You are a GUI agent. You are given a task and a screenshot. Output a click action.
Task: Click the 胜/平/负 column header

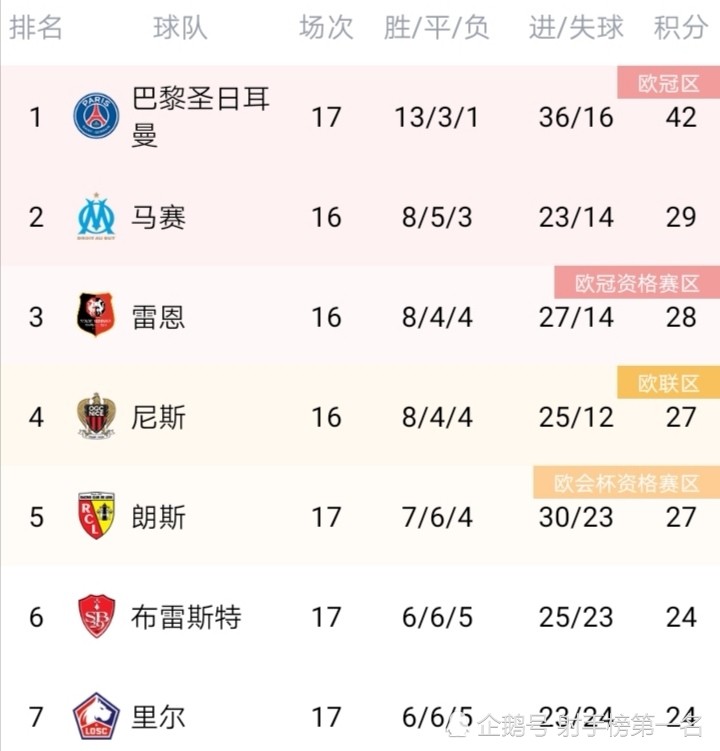pyautogui.click(x=436, y=27)
